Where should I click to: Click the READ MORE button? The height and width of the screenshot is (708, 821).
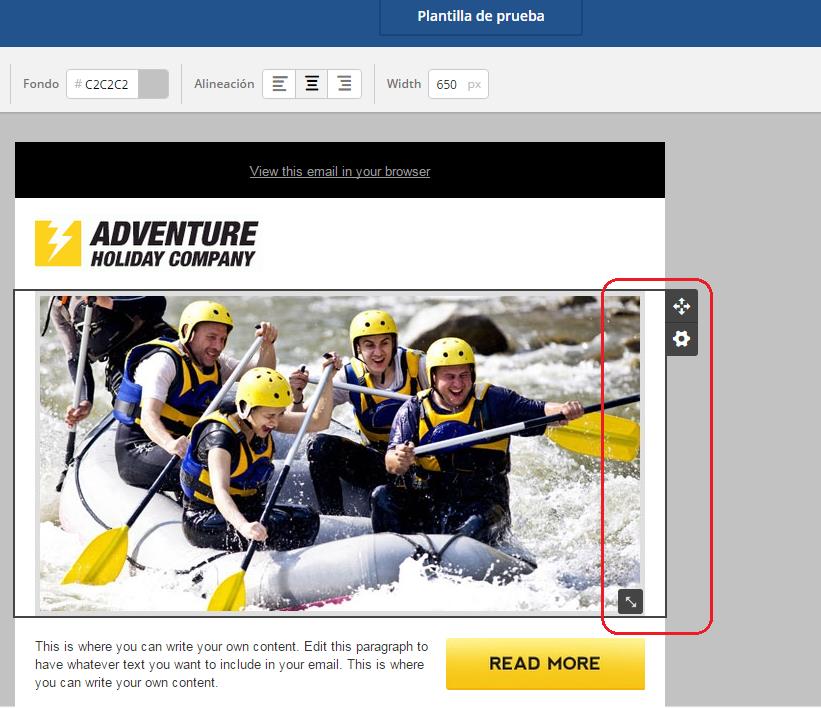pyautogui.click(x=545, y=663)
